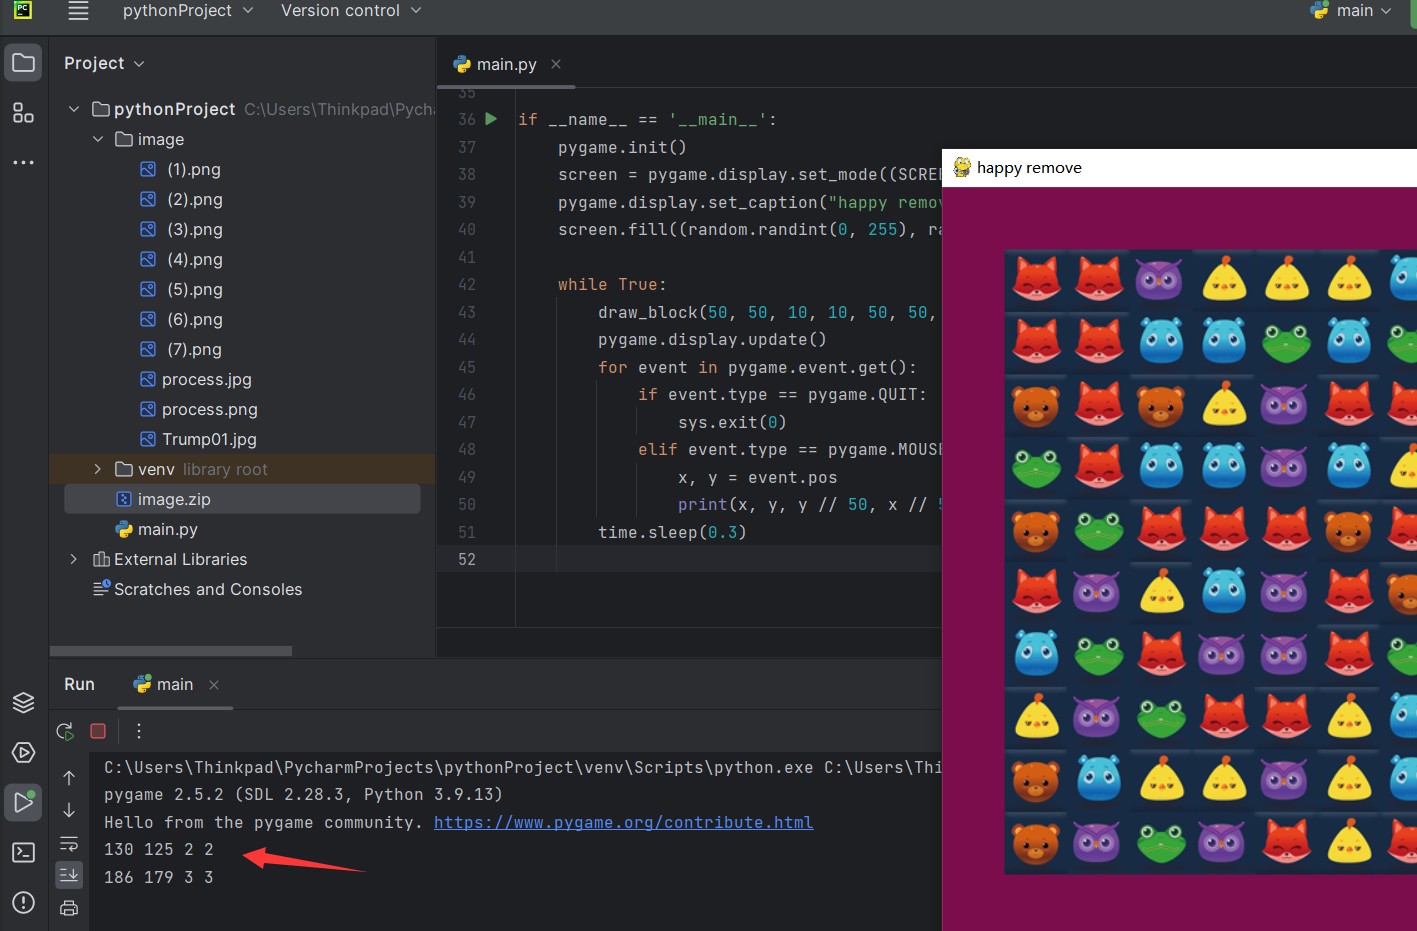Open the Run tool window icon

coord(23,802)
